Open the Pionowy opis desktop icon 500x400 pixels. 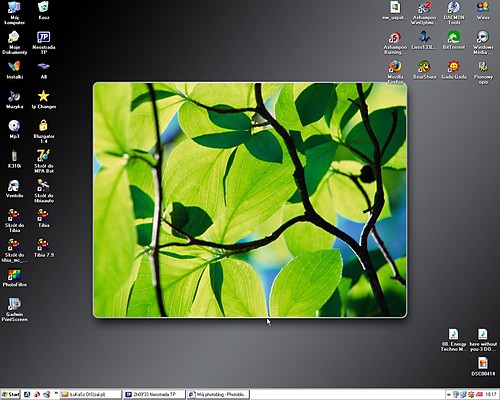pyautogui.click(x=483, y=72)
